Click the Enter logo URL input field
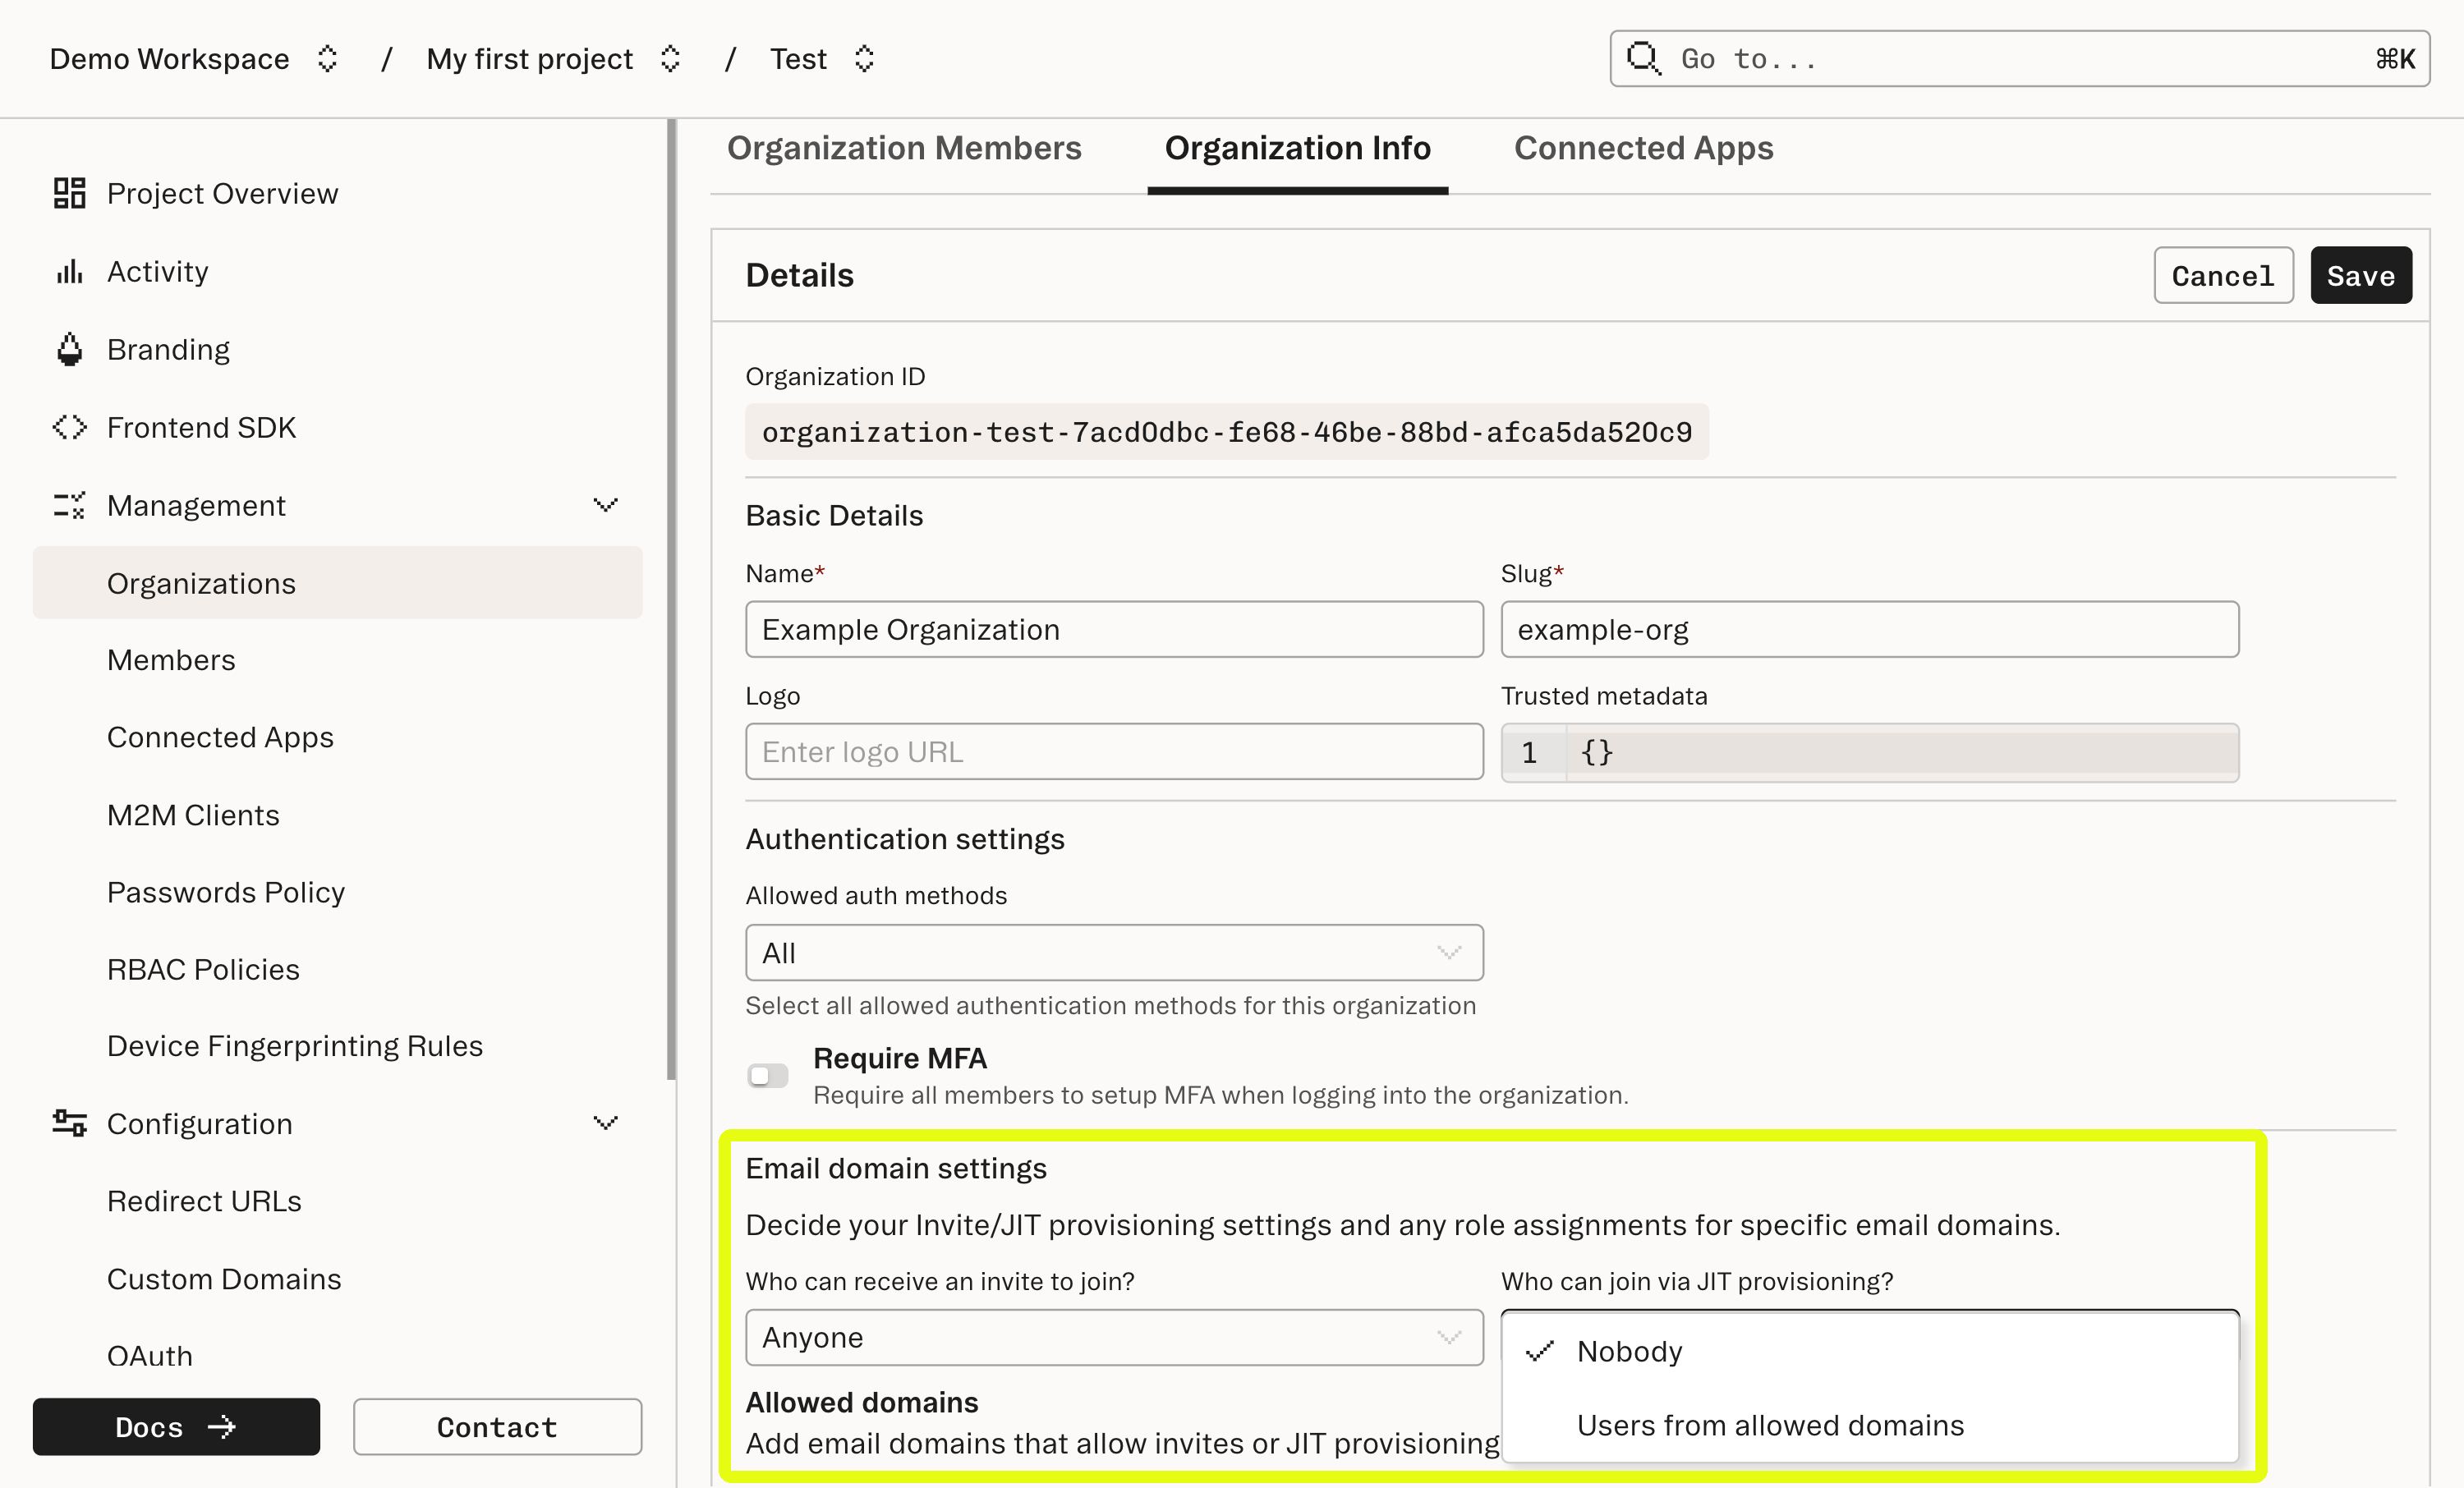2464x1488 pixels. (x=1114, y=751)
